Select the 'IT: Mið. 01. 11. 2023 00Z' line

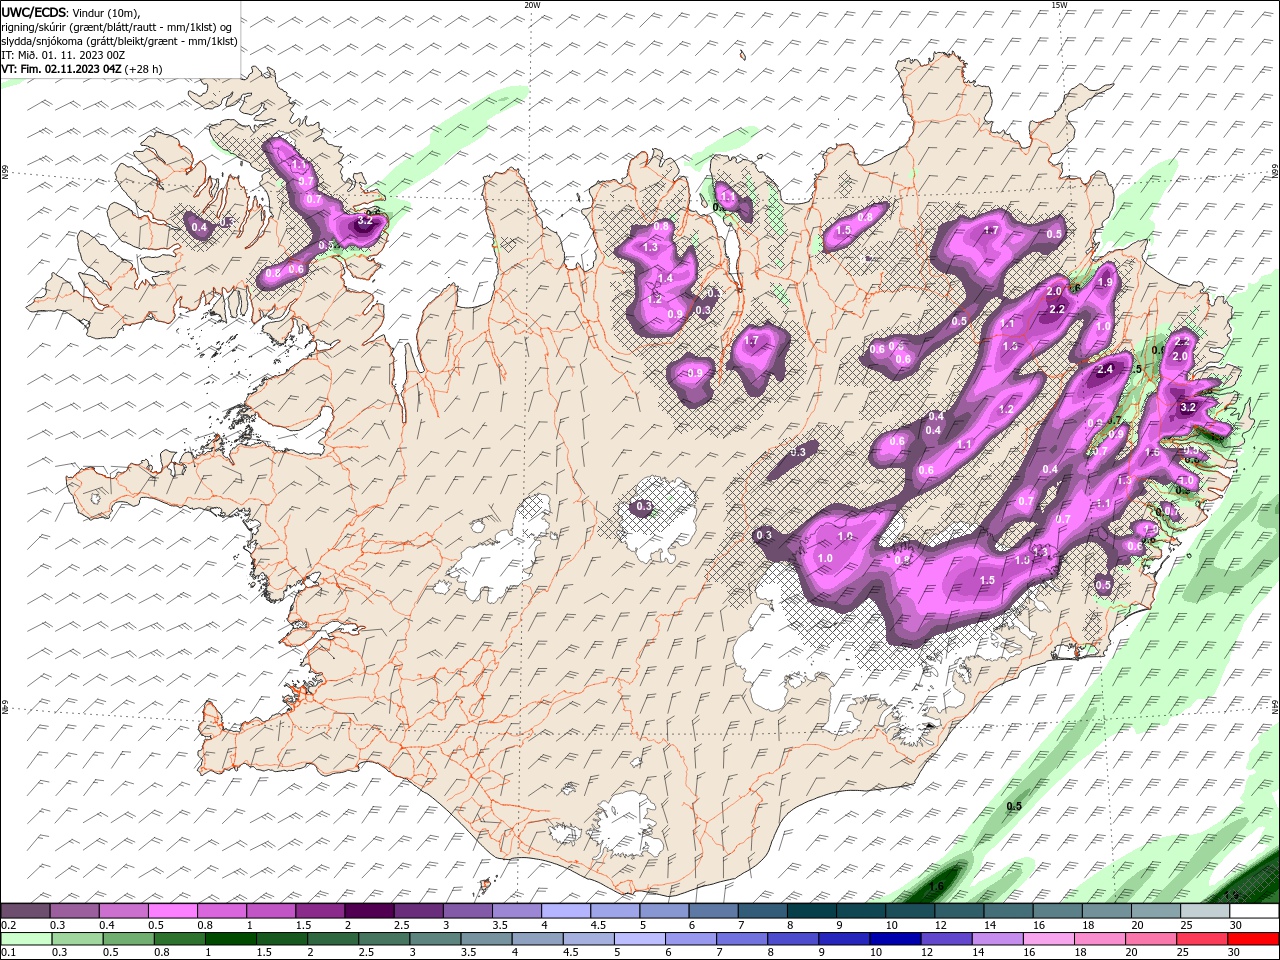(x=63, y=54)
